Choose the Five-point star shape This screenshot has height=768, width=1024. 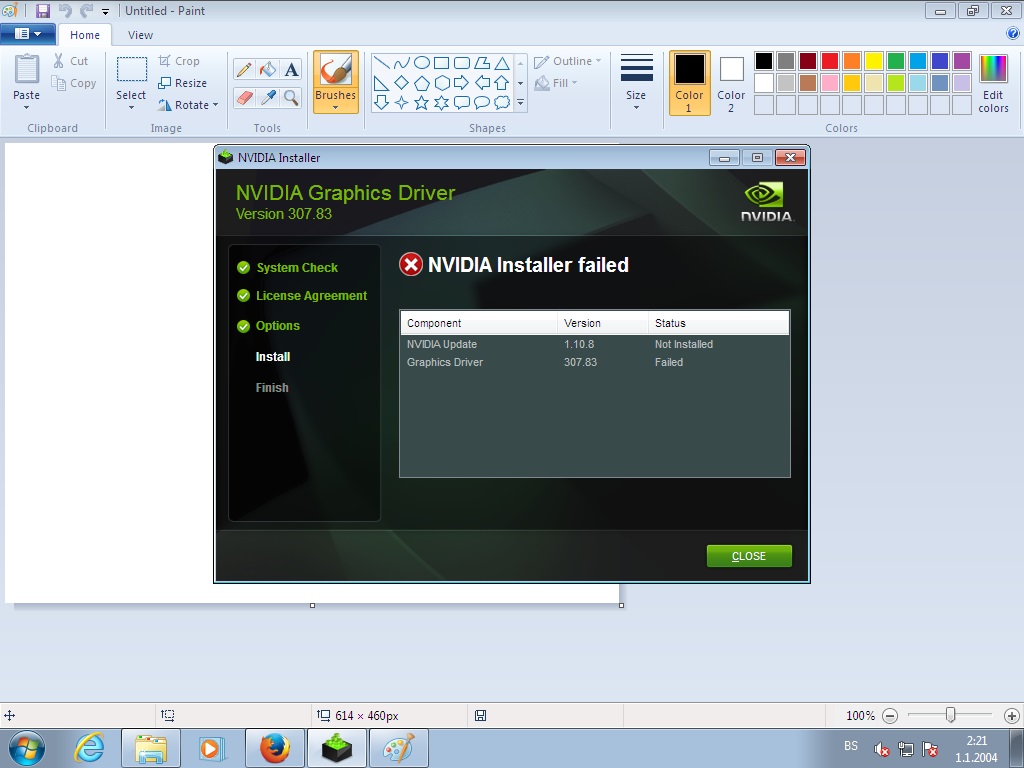(422, 103)
